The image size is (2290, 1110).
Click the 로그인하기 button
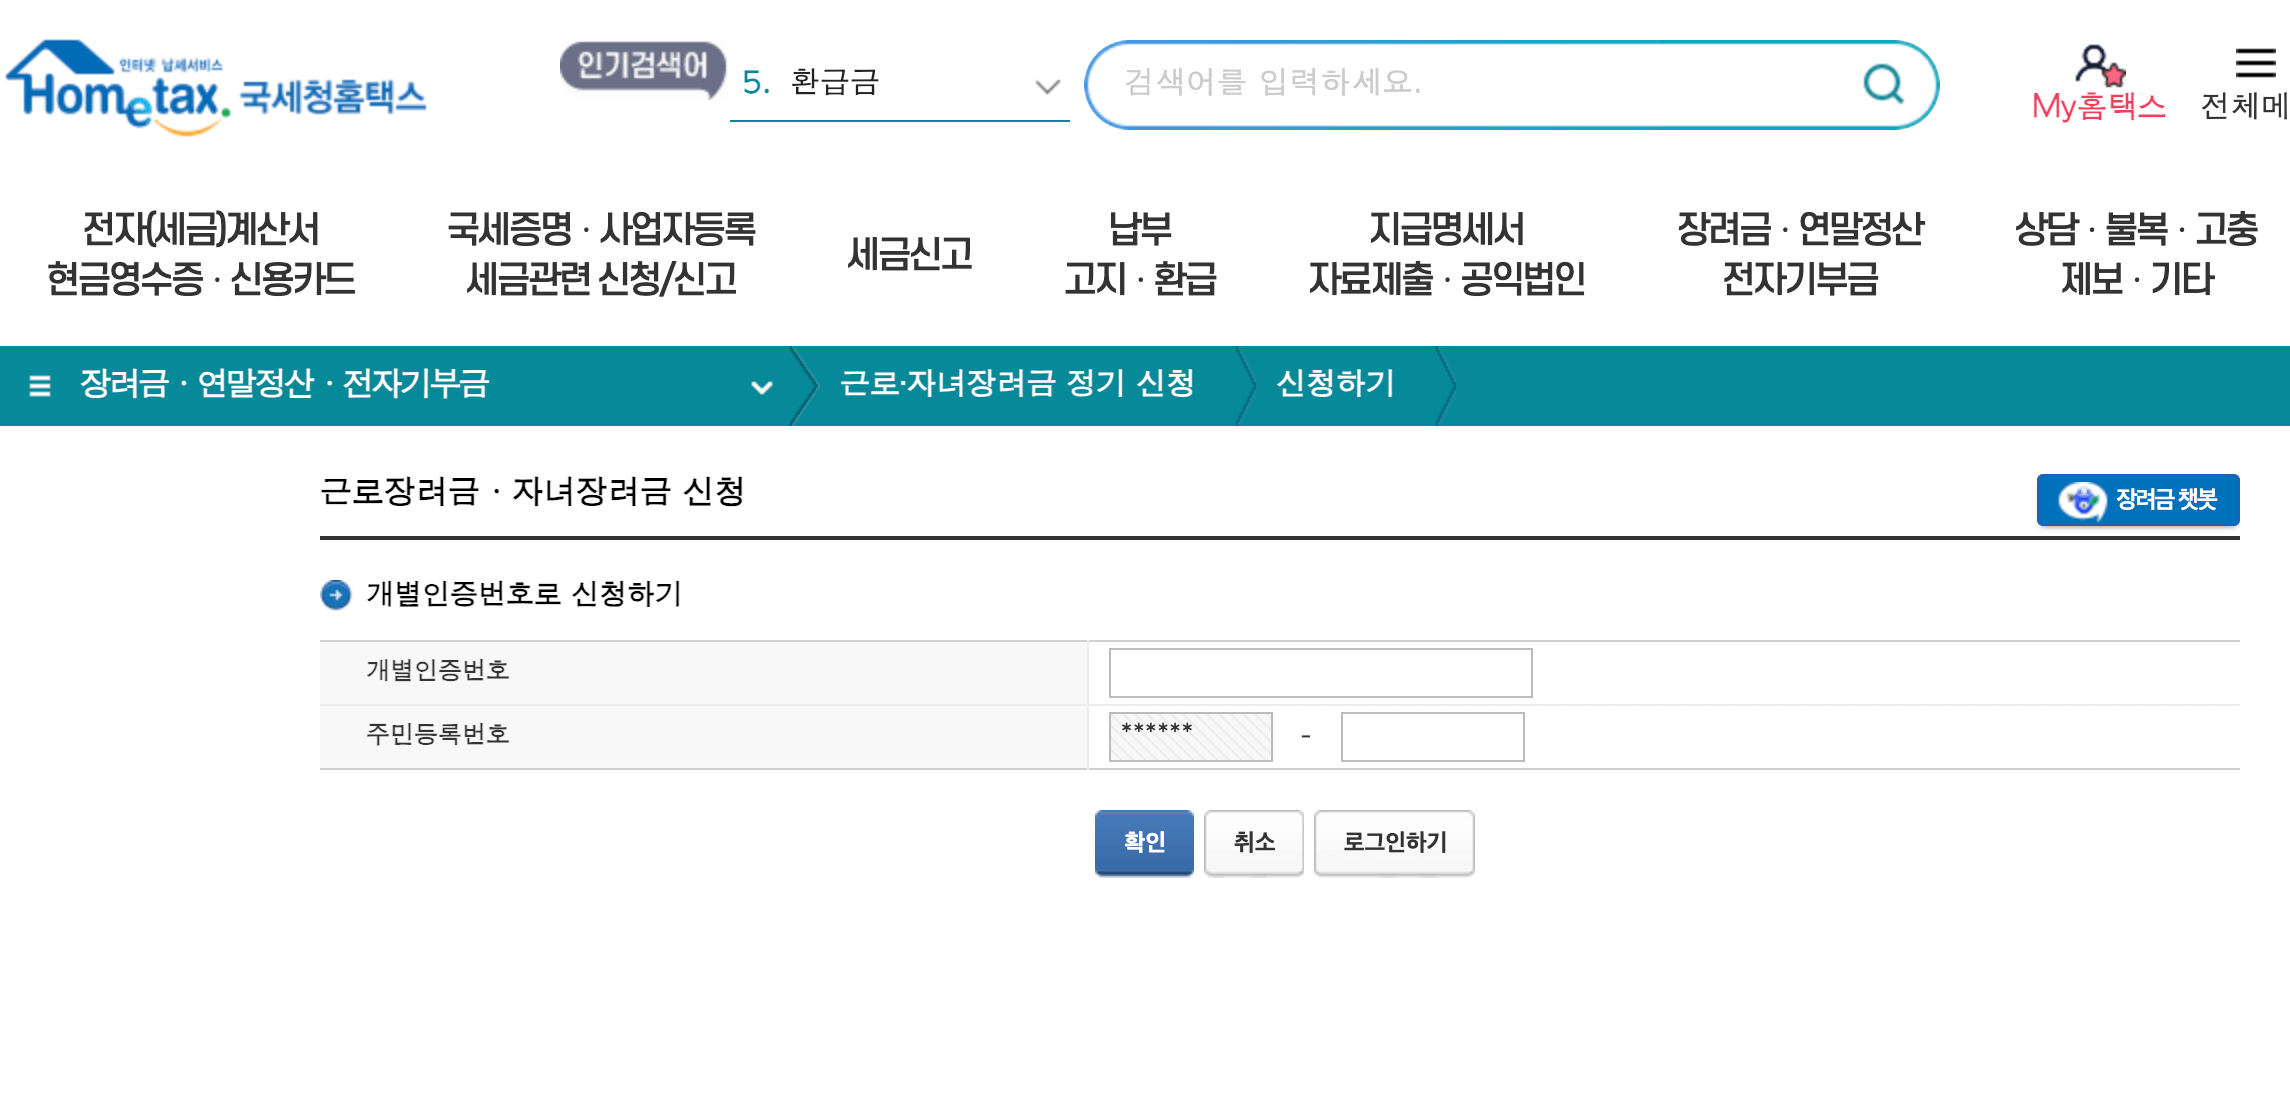(x=1393, y=842)
